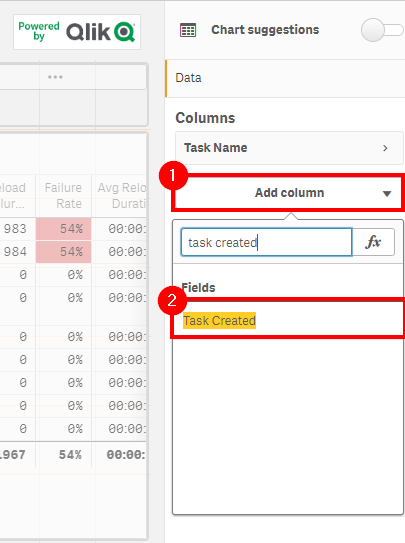Expand the Add column dropdown arrow
Image resolution: width=405 pixels, height=543 pixels.
click(x=387, y=193)
